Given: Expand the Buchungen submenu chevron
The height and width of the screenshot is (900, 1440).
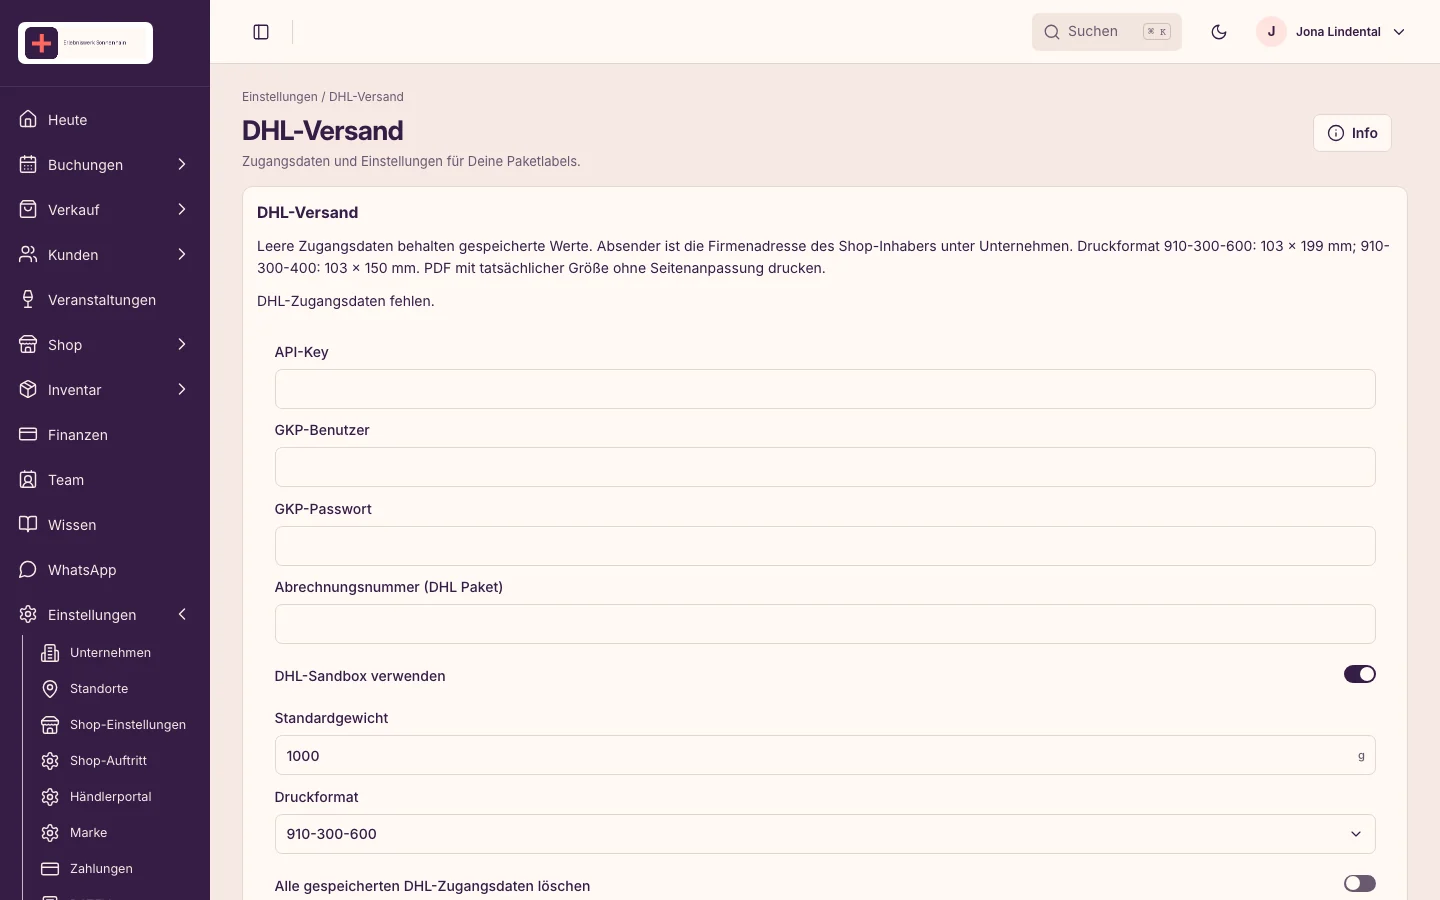Looking at the screenshot, I should pos(182,165).
